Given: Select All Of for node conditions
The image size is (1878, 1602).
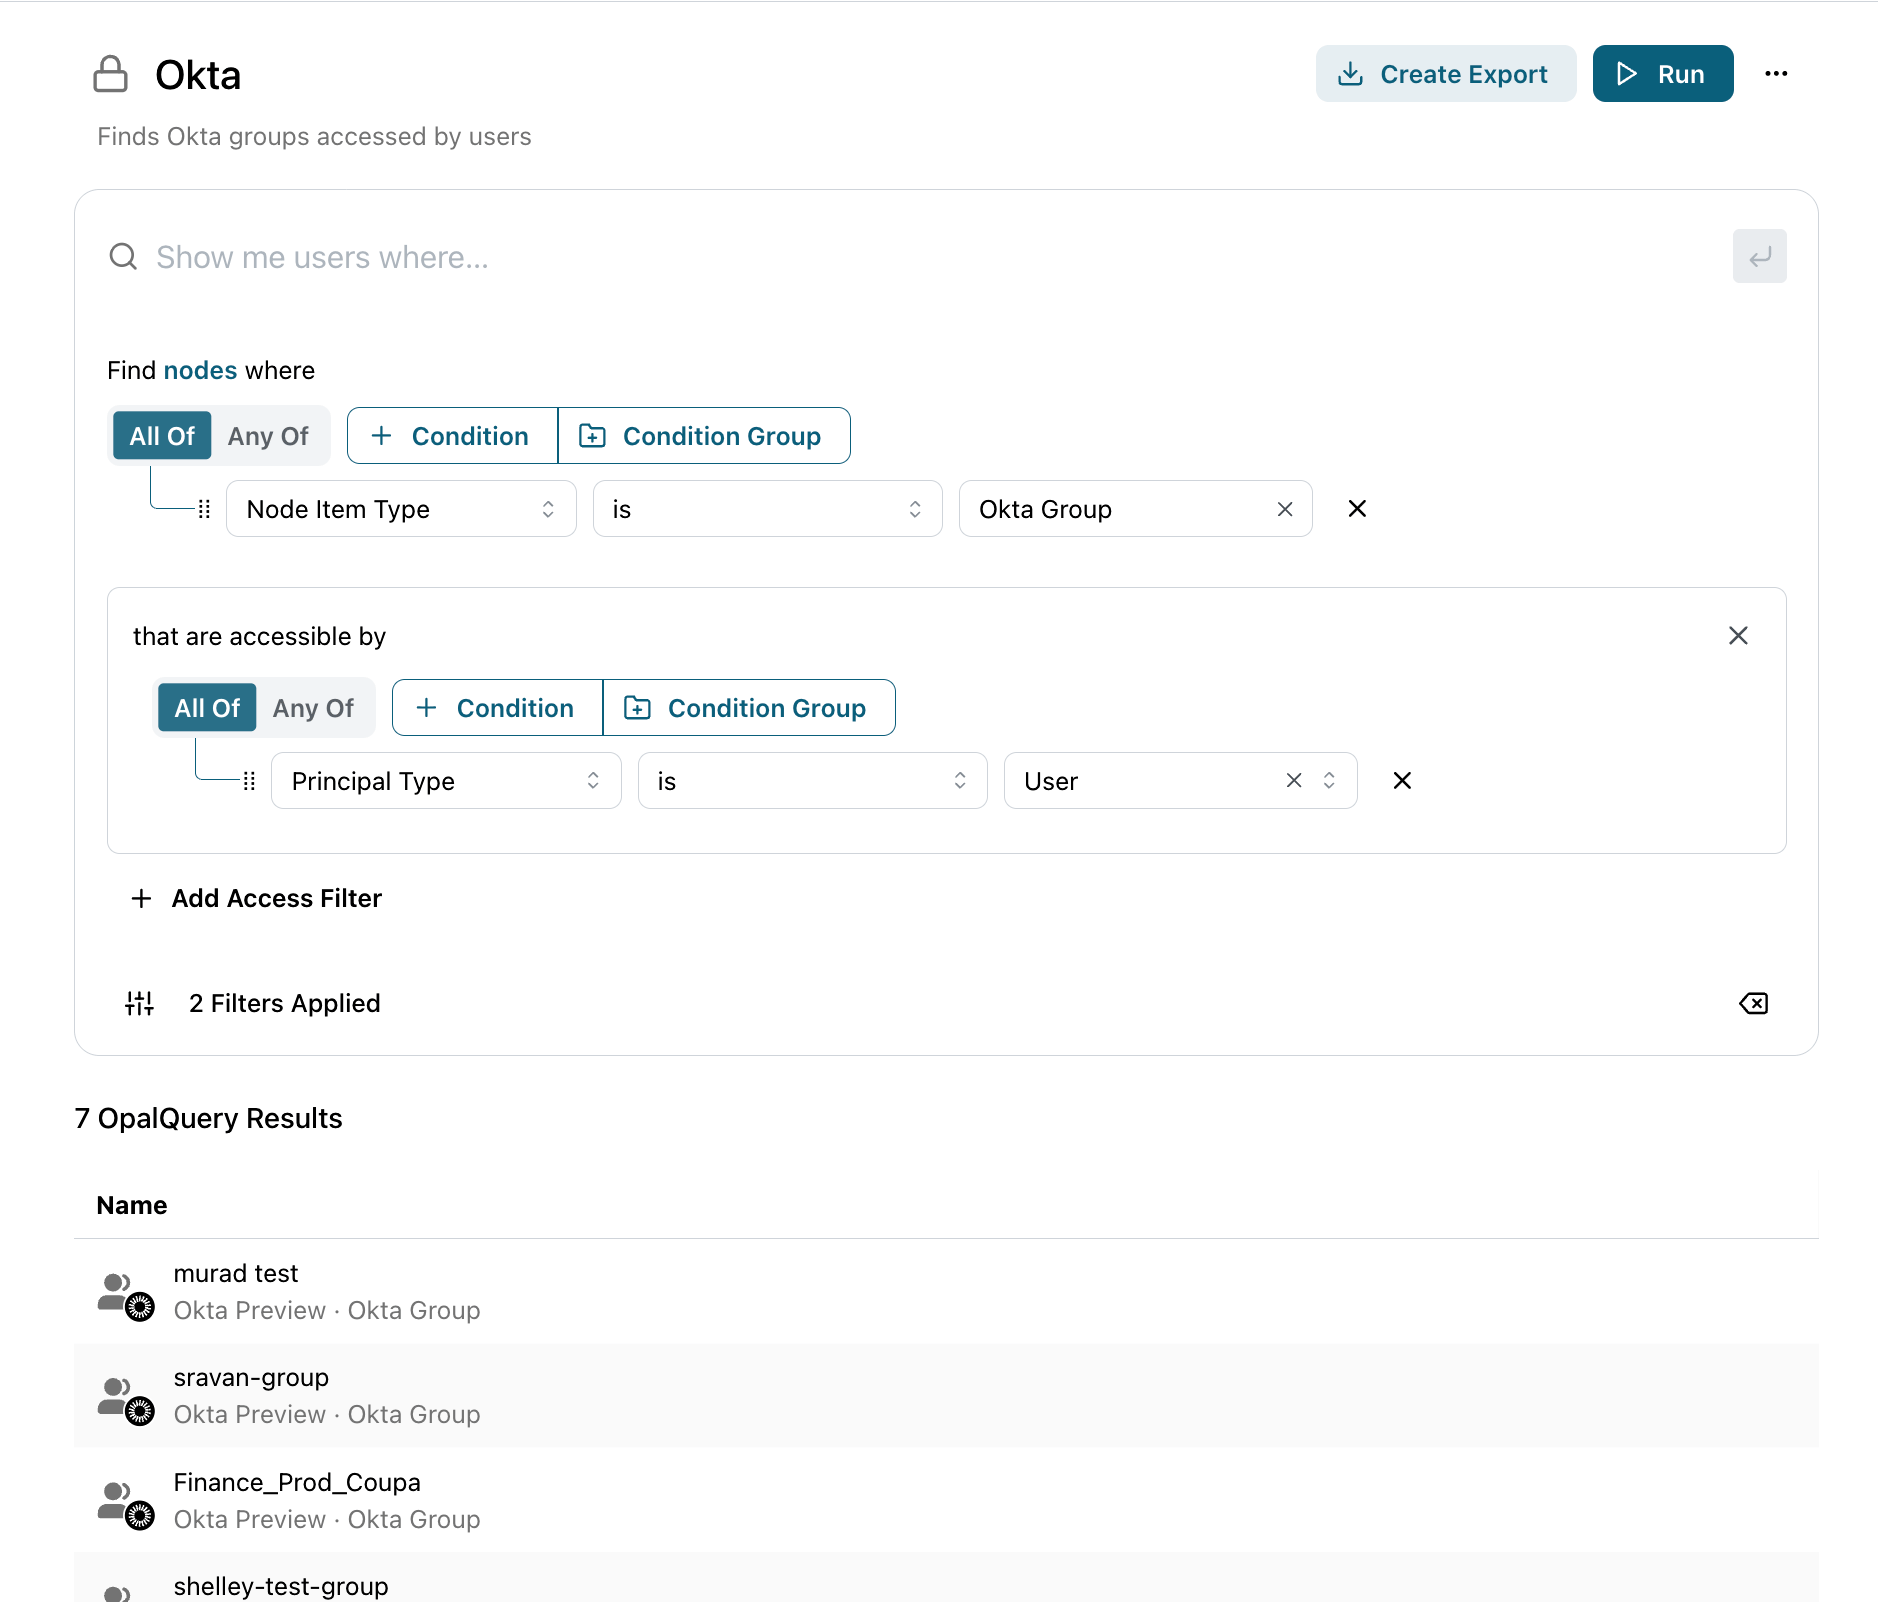Looking at the screenshot, I should click(162, 436).
